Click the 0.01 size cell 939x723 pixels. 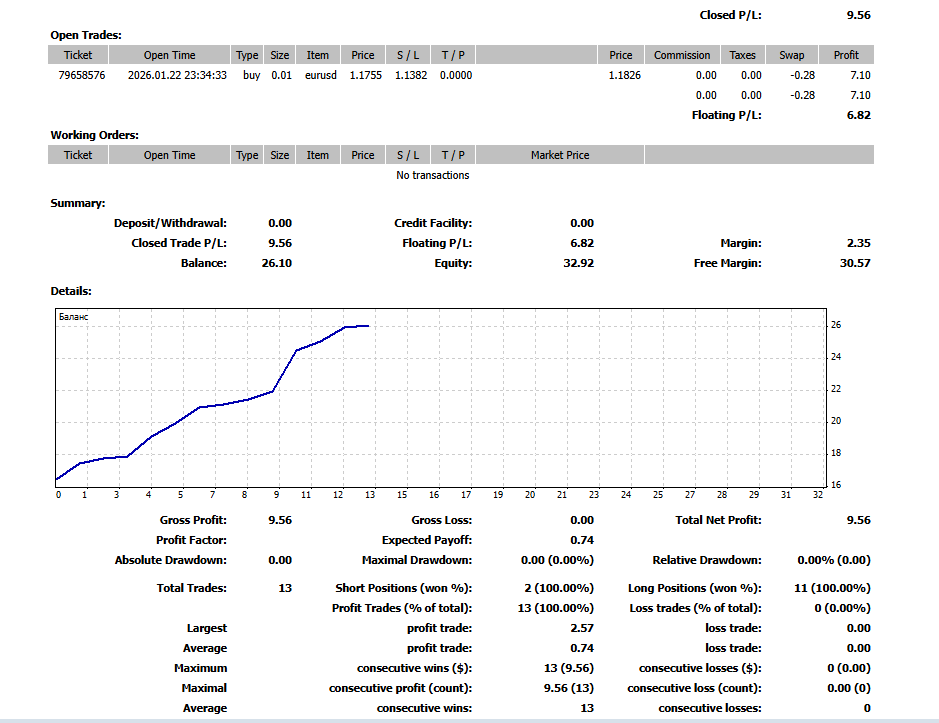281,75
